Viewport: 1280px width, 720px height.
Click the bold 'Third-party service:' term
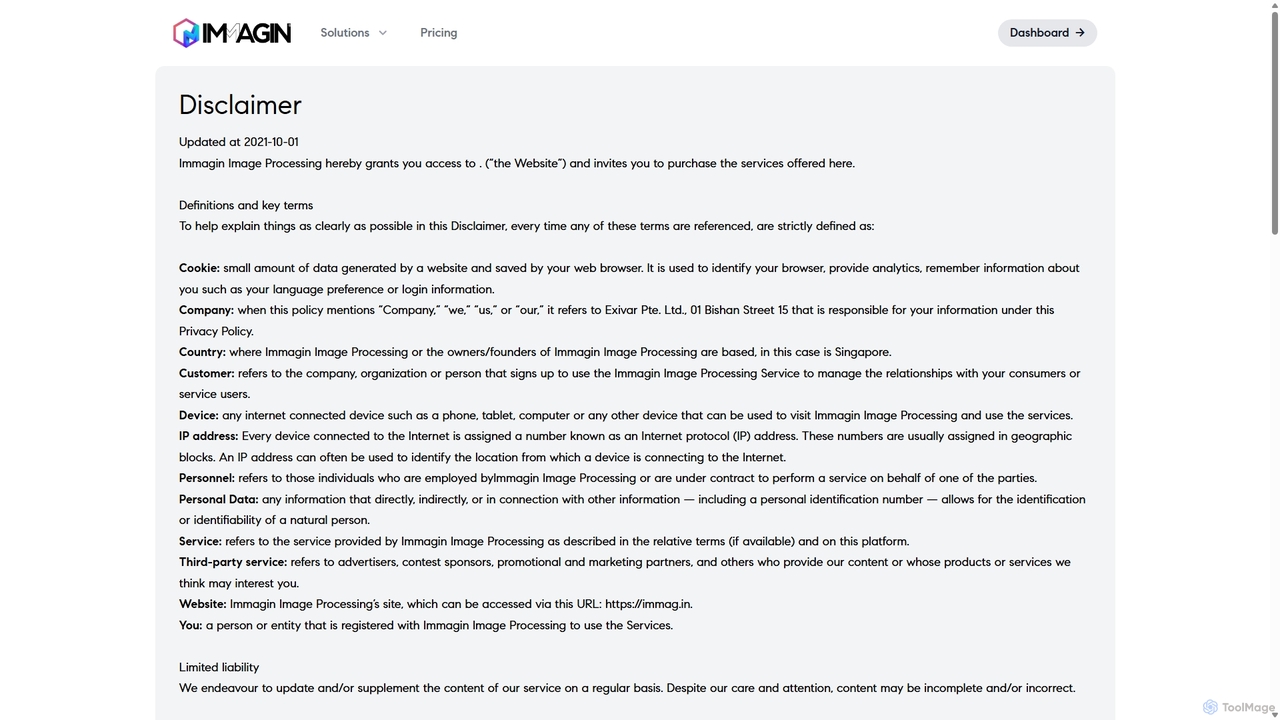coord(233,562)
